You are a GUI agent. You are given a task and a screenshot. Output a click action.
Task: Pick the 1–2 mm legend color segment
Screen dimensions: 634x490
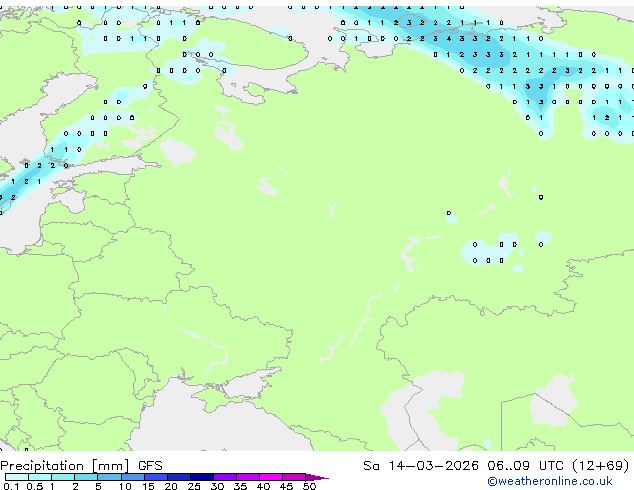(x=63, y=477)
